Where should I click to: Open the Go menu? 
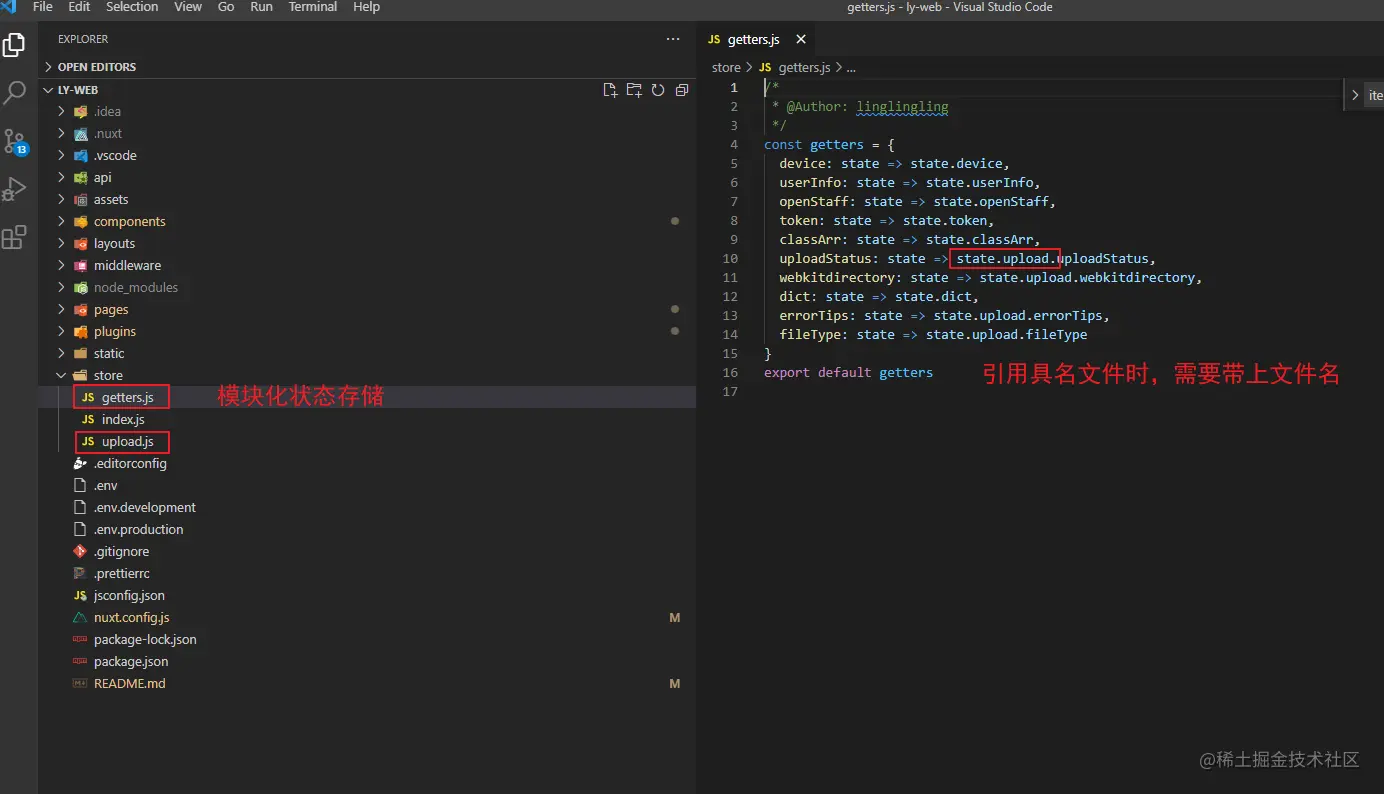226,7
